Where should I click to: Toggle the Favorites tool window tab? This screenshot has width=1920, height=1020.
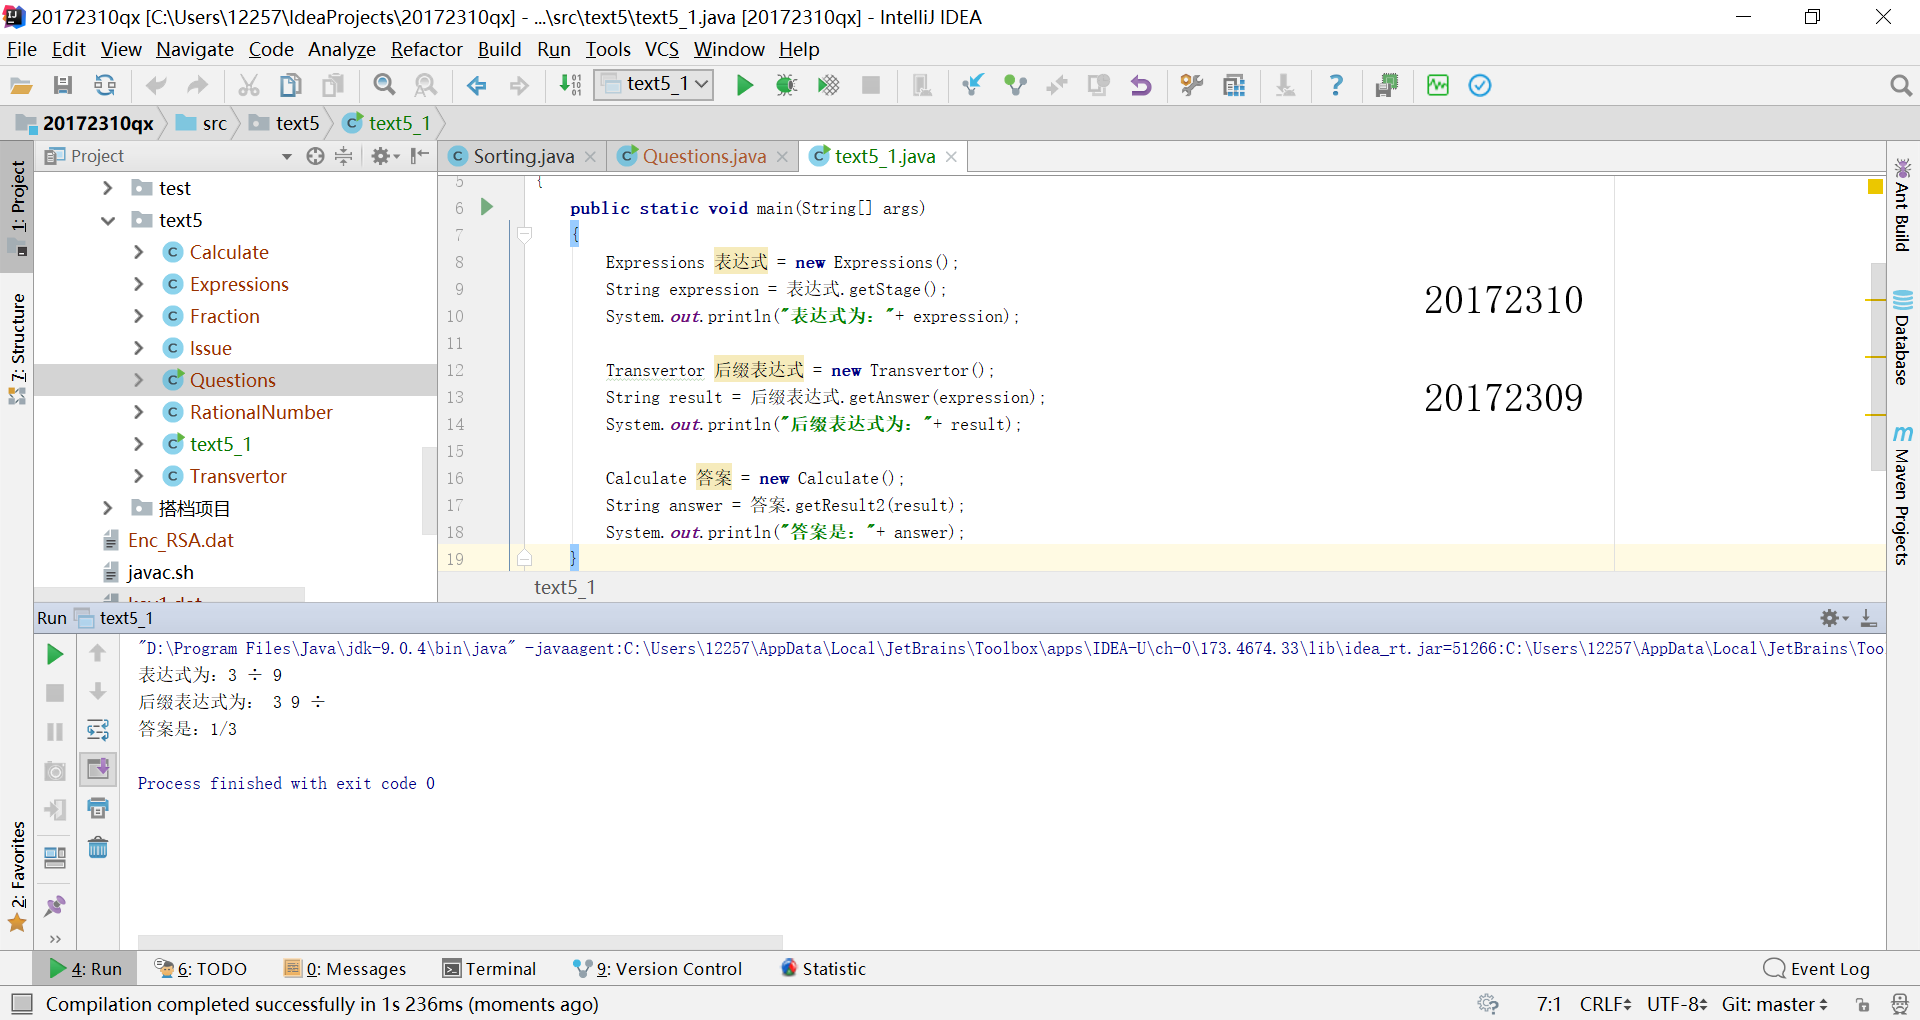[x=18, y=877]
